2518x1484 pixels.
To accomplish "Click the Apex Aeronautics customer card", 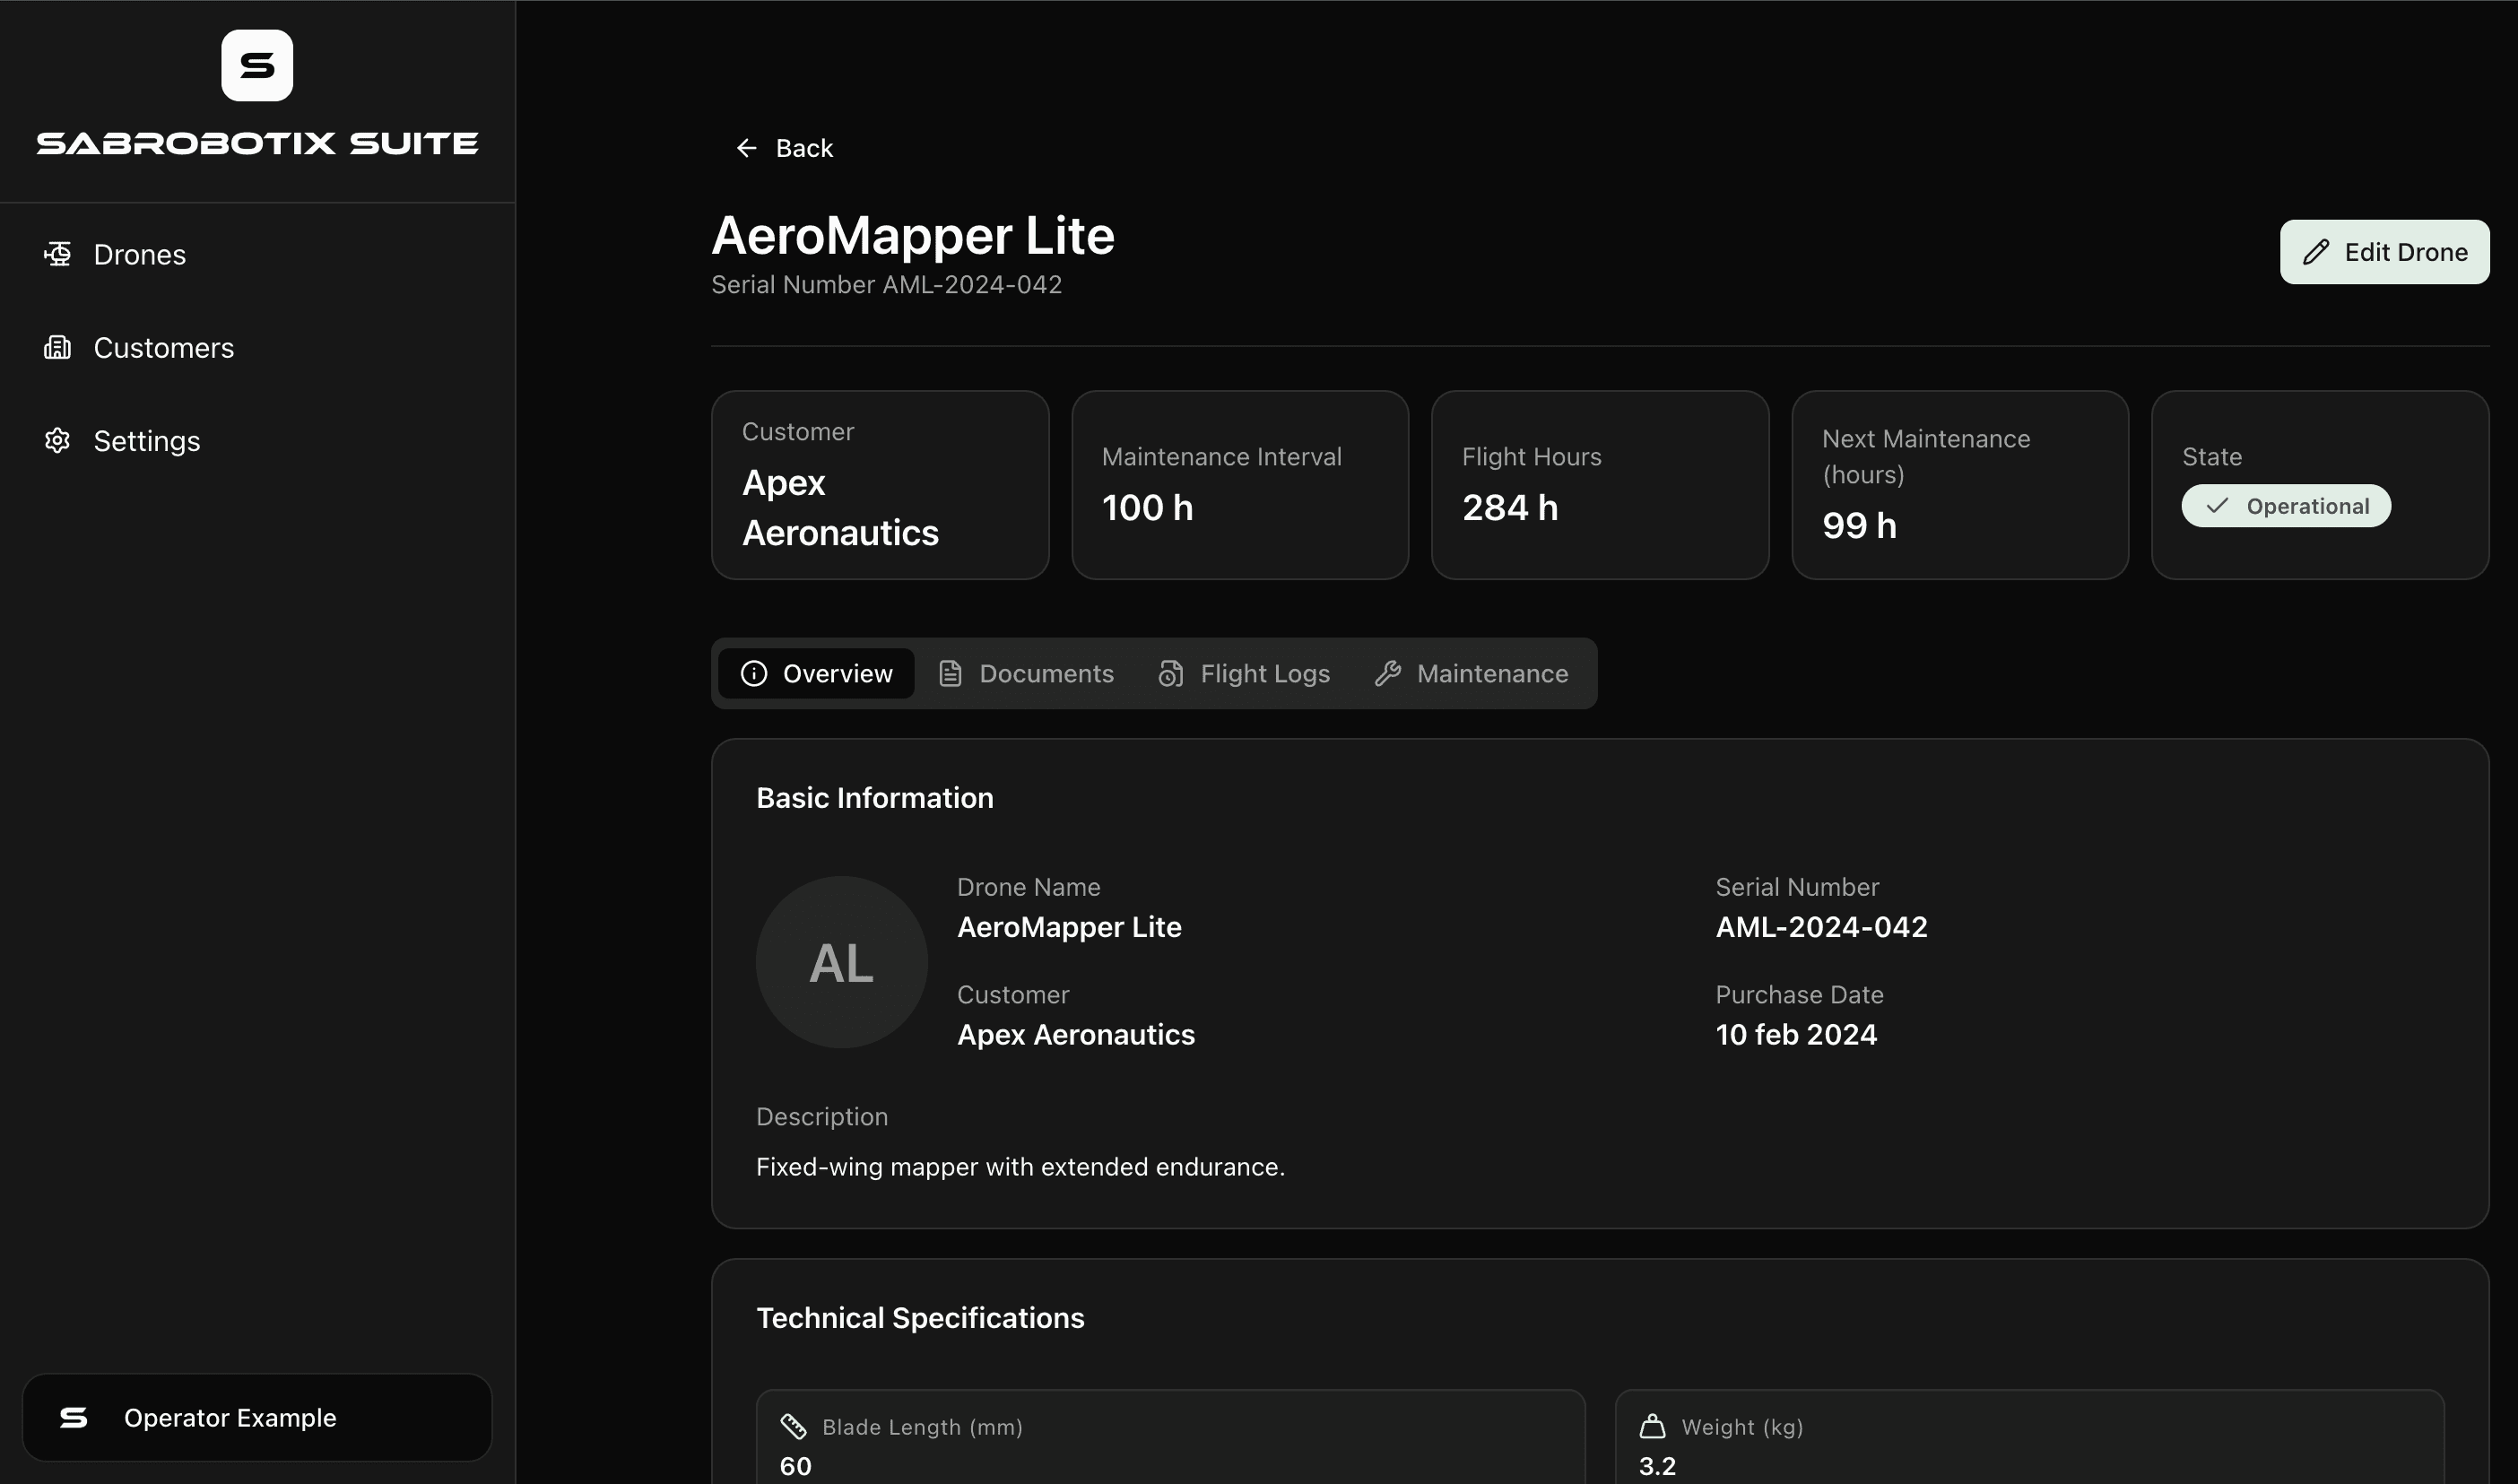I will pyautogui.click(x=879, y=485).
